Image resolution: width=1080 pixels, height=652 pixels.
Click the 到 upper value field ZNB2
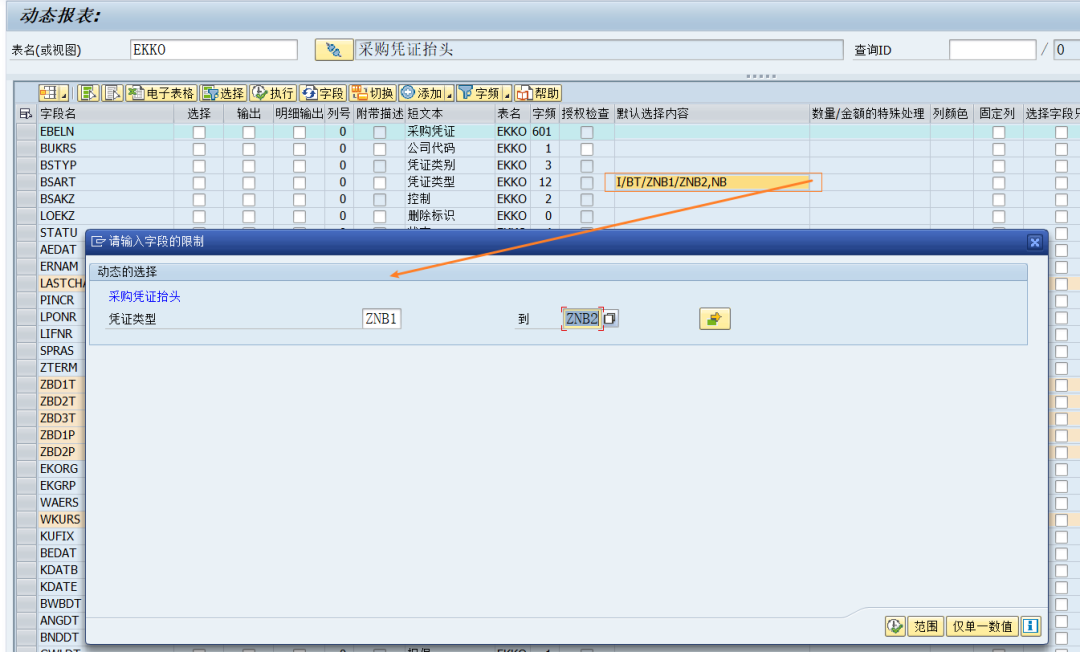coord(582,319)
